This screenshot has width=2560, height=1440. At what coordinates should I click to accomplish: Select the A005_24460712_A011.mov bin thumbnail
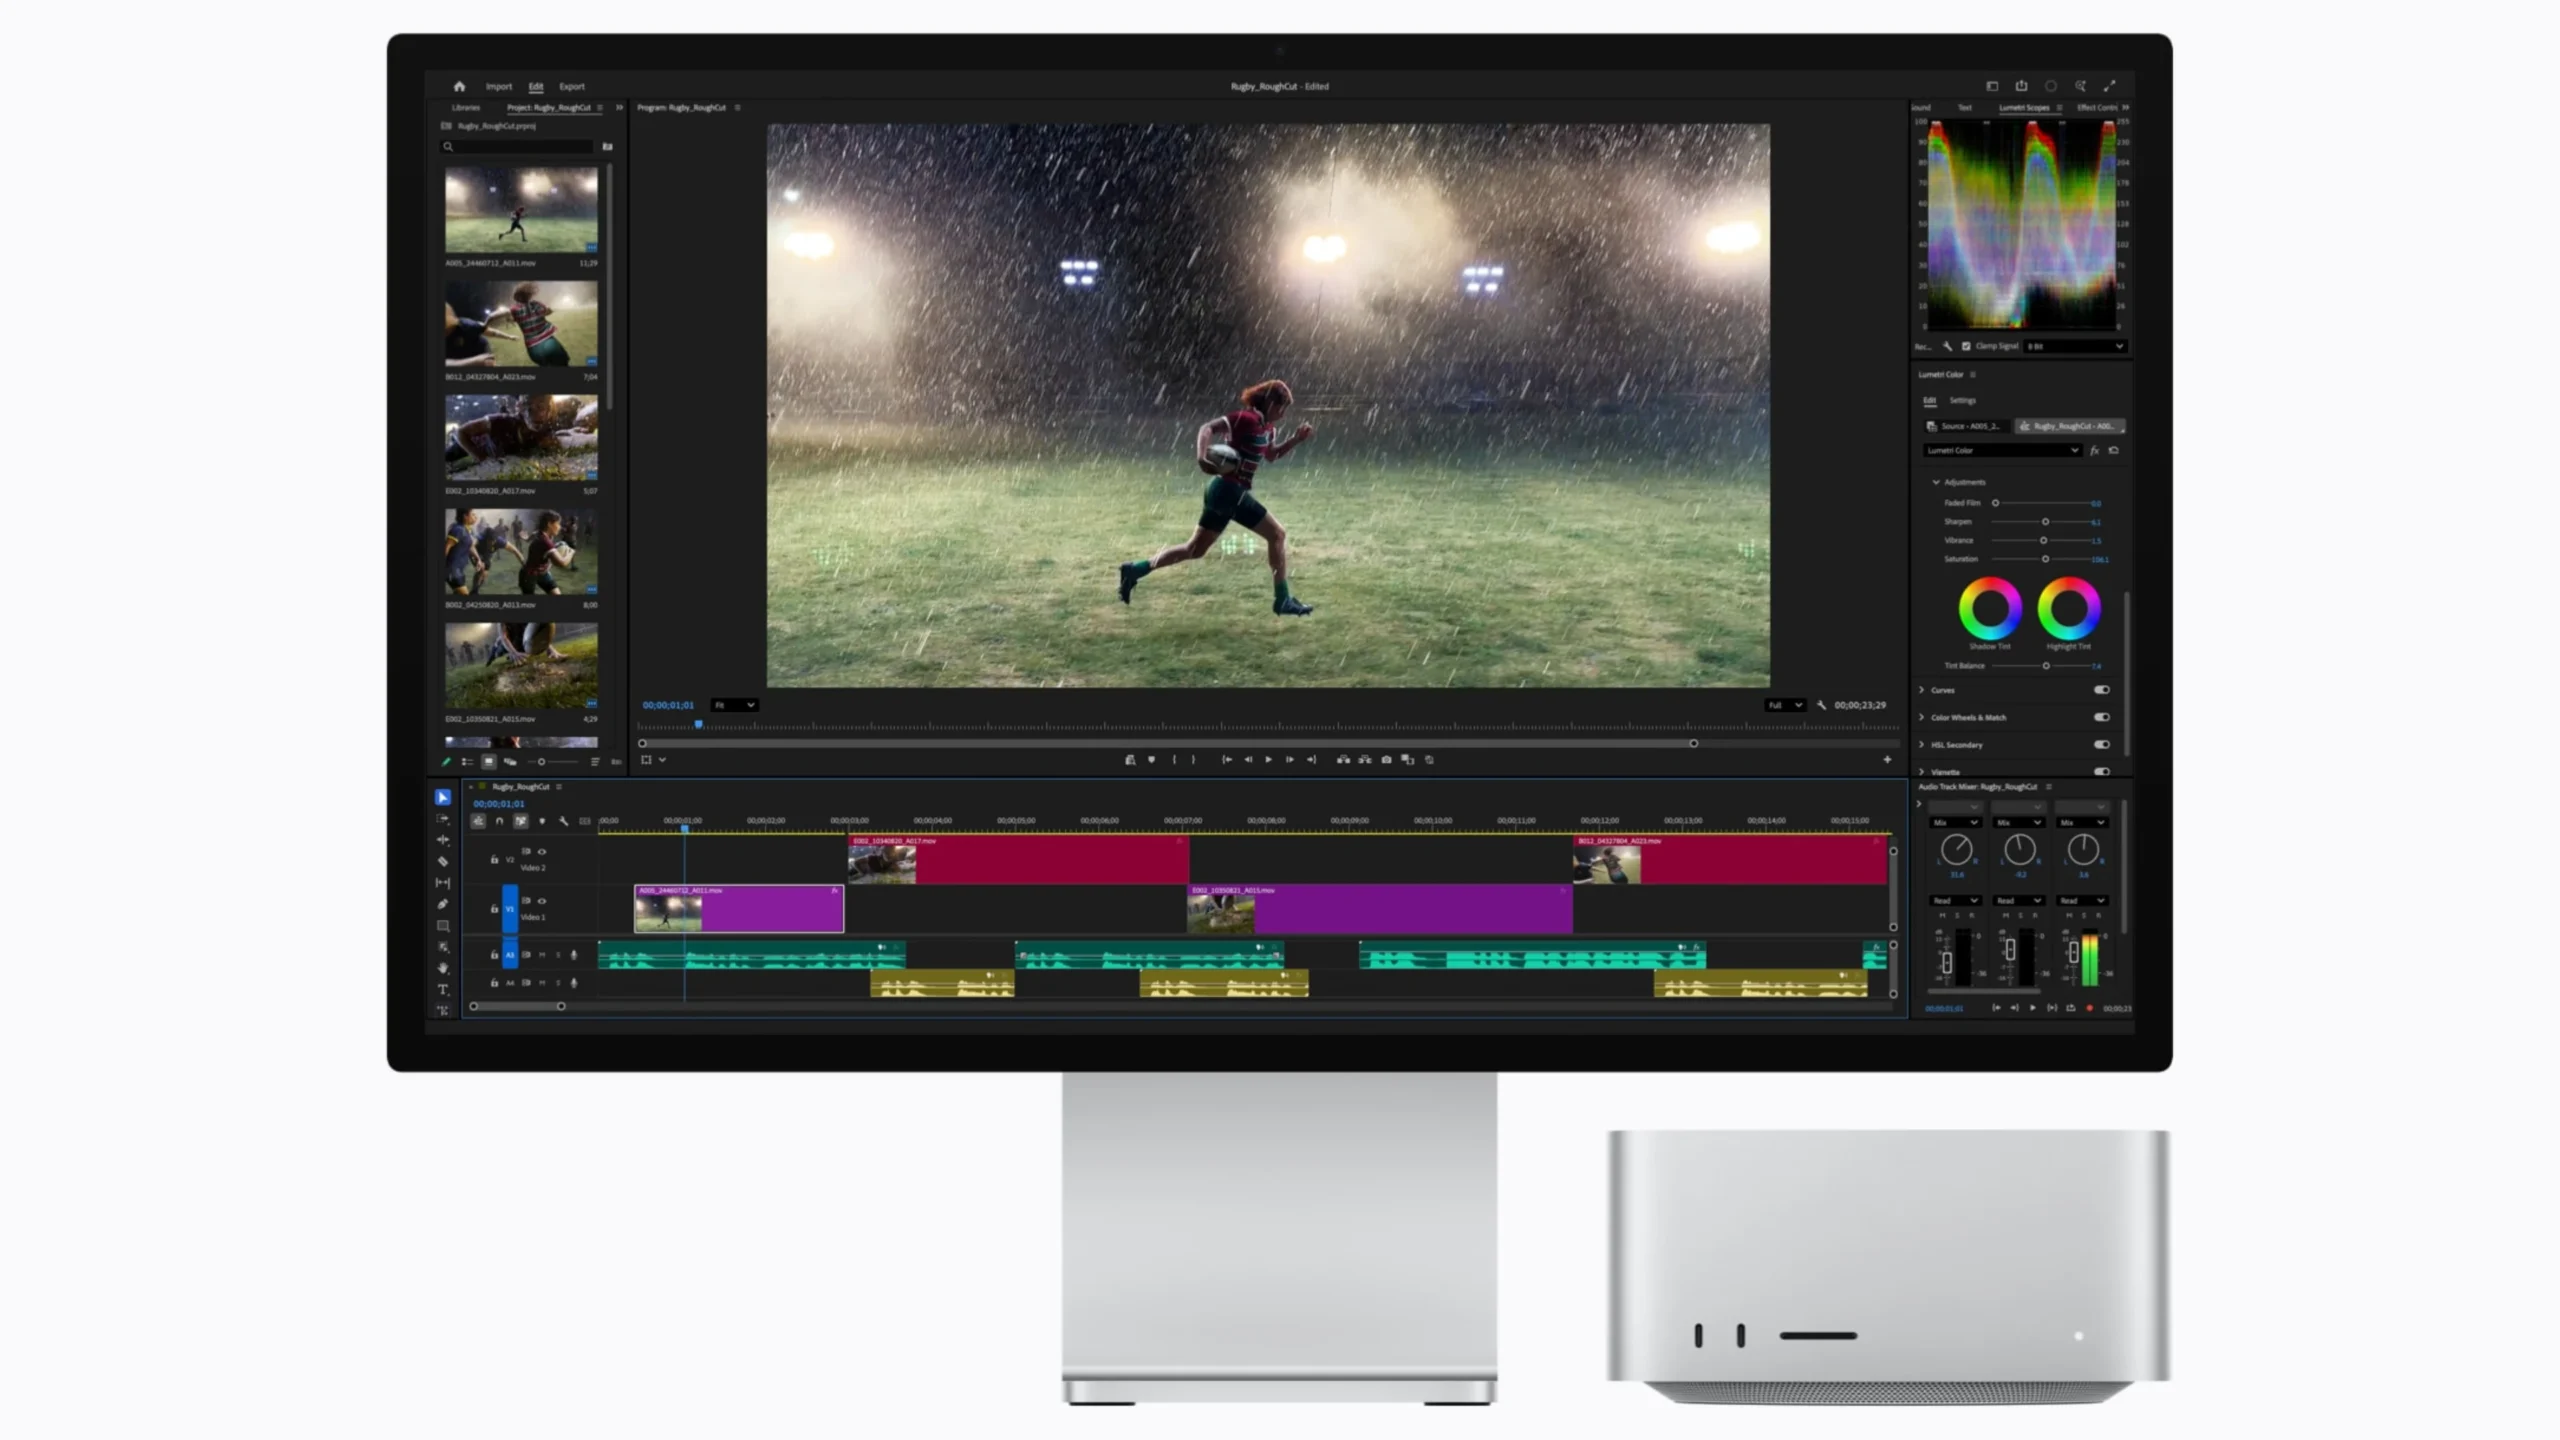(x=521, y=209)
